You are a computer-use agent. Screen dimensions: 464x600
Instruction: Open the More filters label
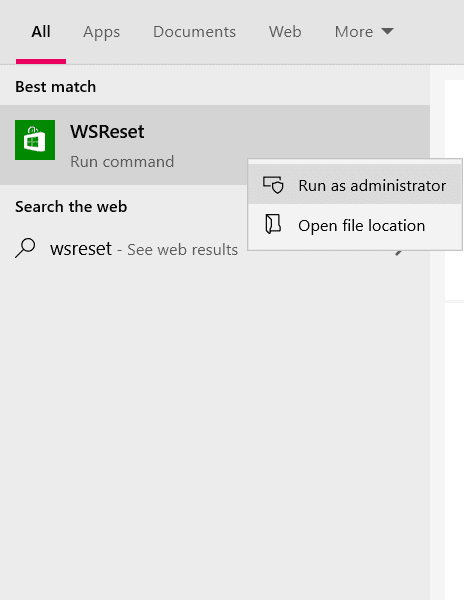(354, 32)
